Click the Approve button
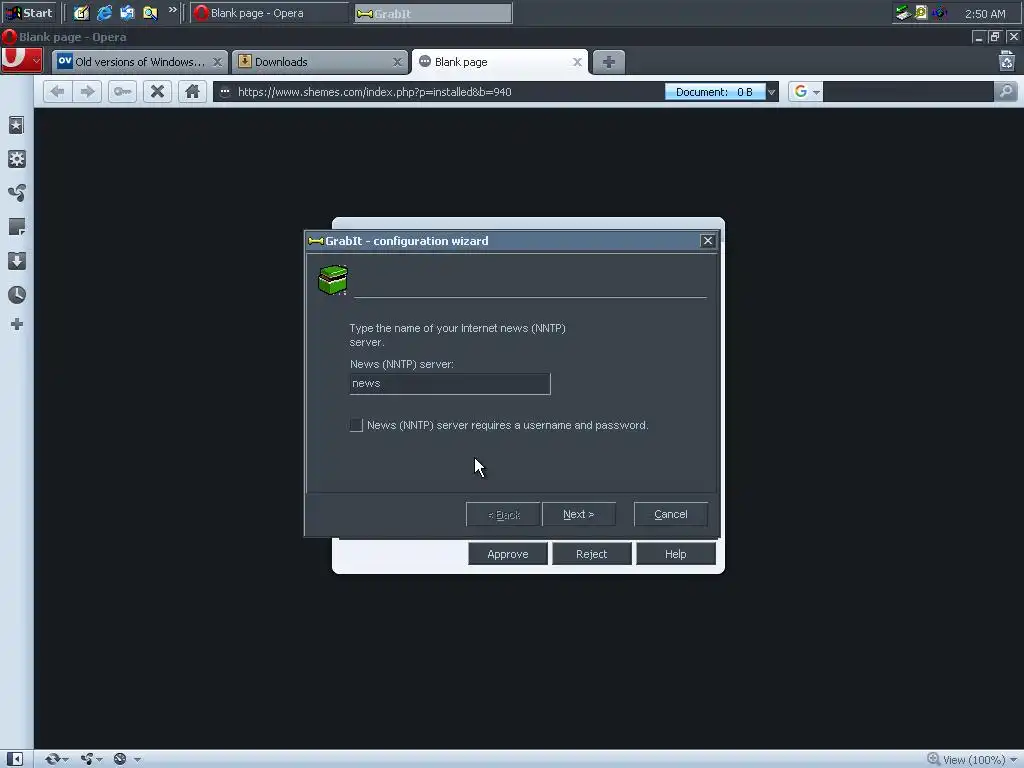 pyautogui.click(x=507, y=554)
